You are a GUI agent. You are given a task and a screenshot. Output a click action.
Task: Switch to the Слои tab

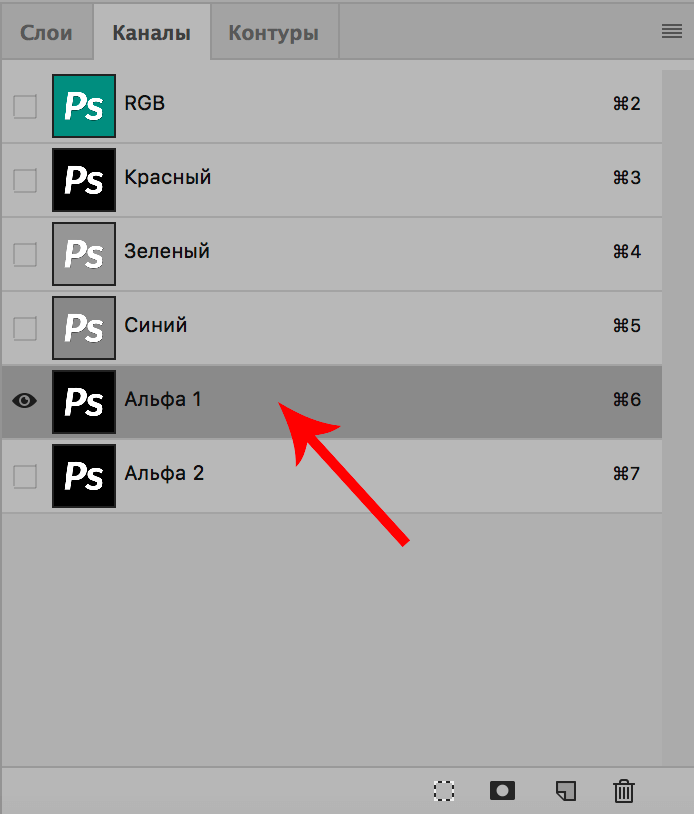tap(45, 31)
